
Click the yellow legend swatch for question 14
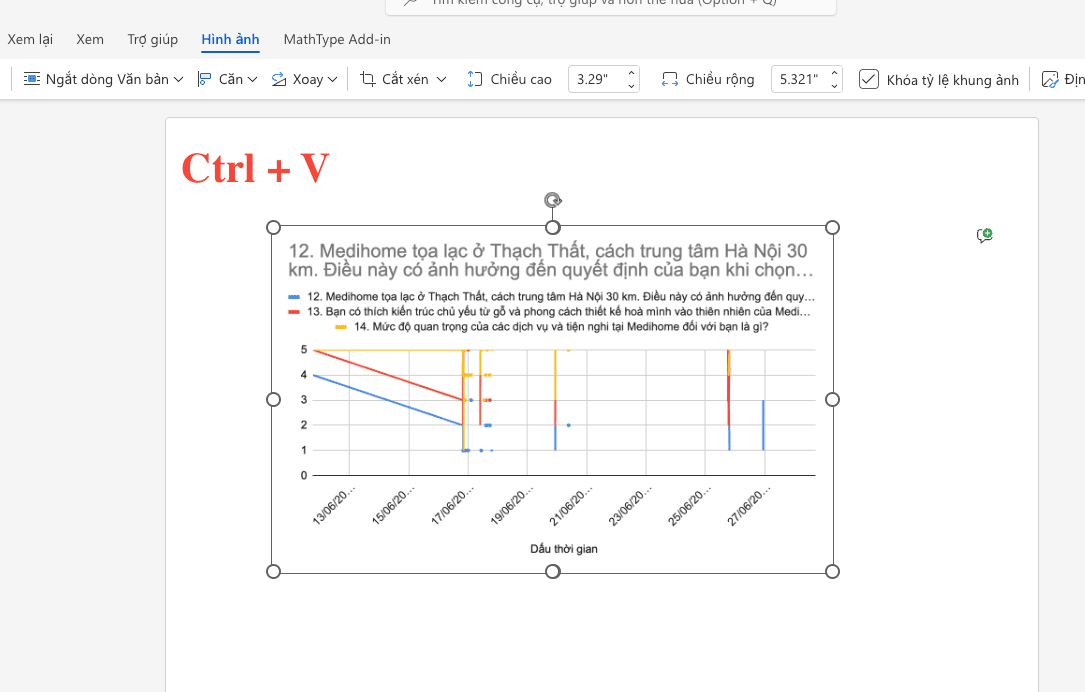[x=340, y=327]
